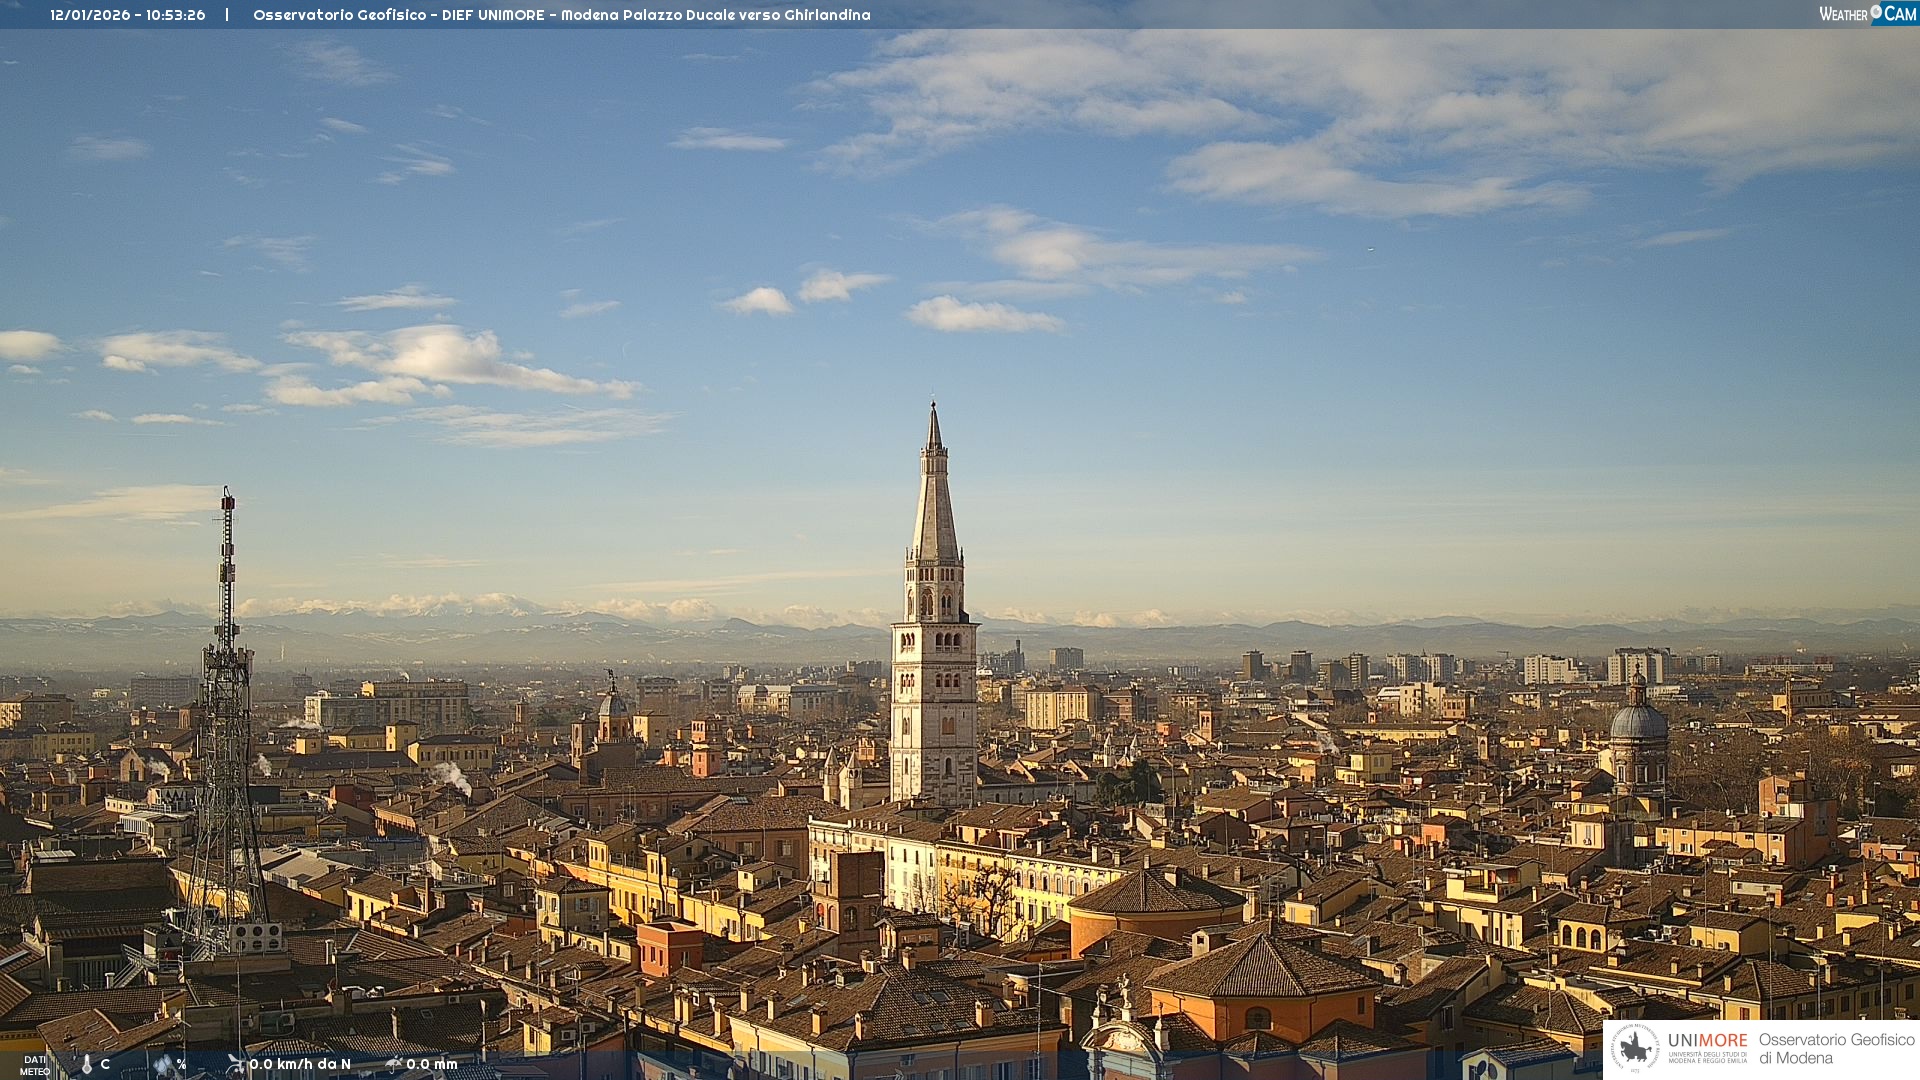
Task: Click the temperature C unit label
Action: (105, 1064)
